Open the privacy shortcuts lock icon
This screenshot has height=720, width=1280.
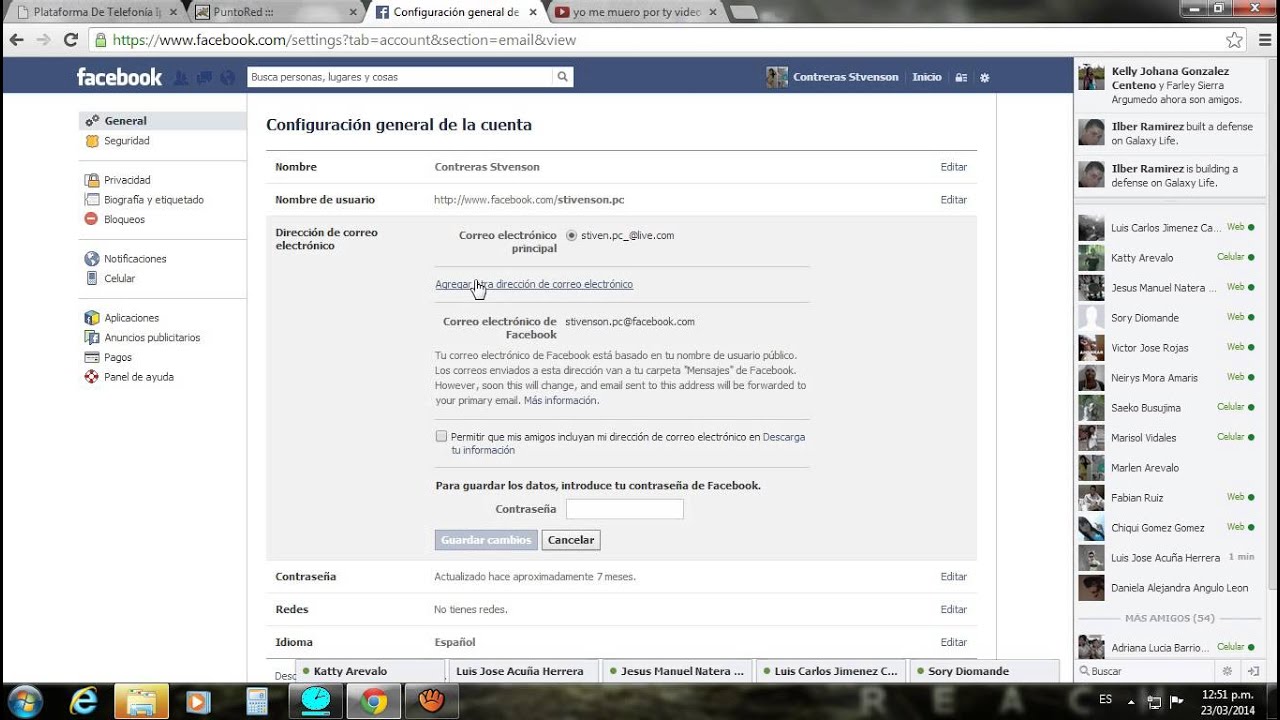point(961,77)
